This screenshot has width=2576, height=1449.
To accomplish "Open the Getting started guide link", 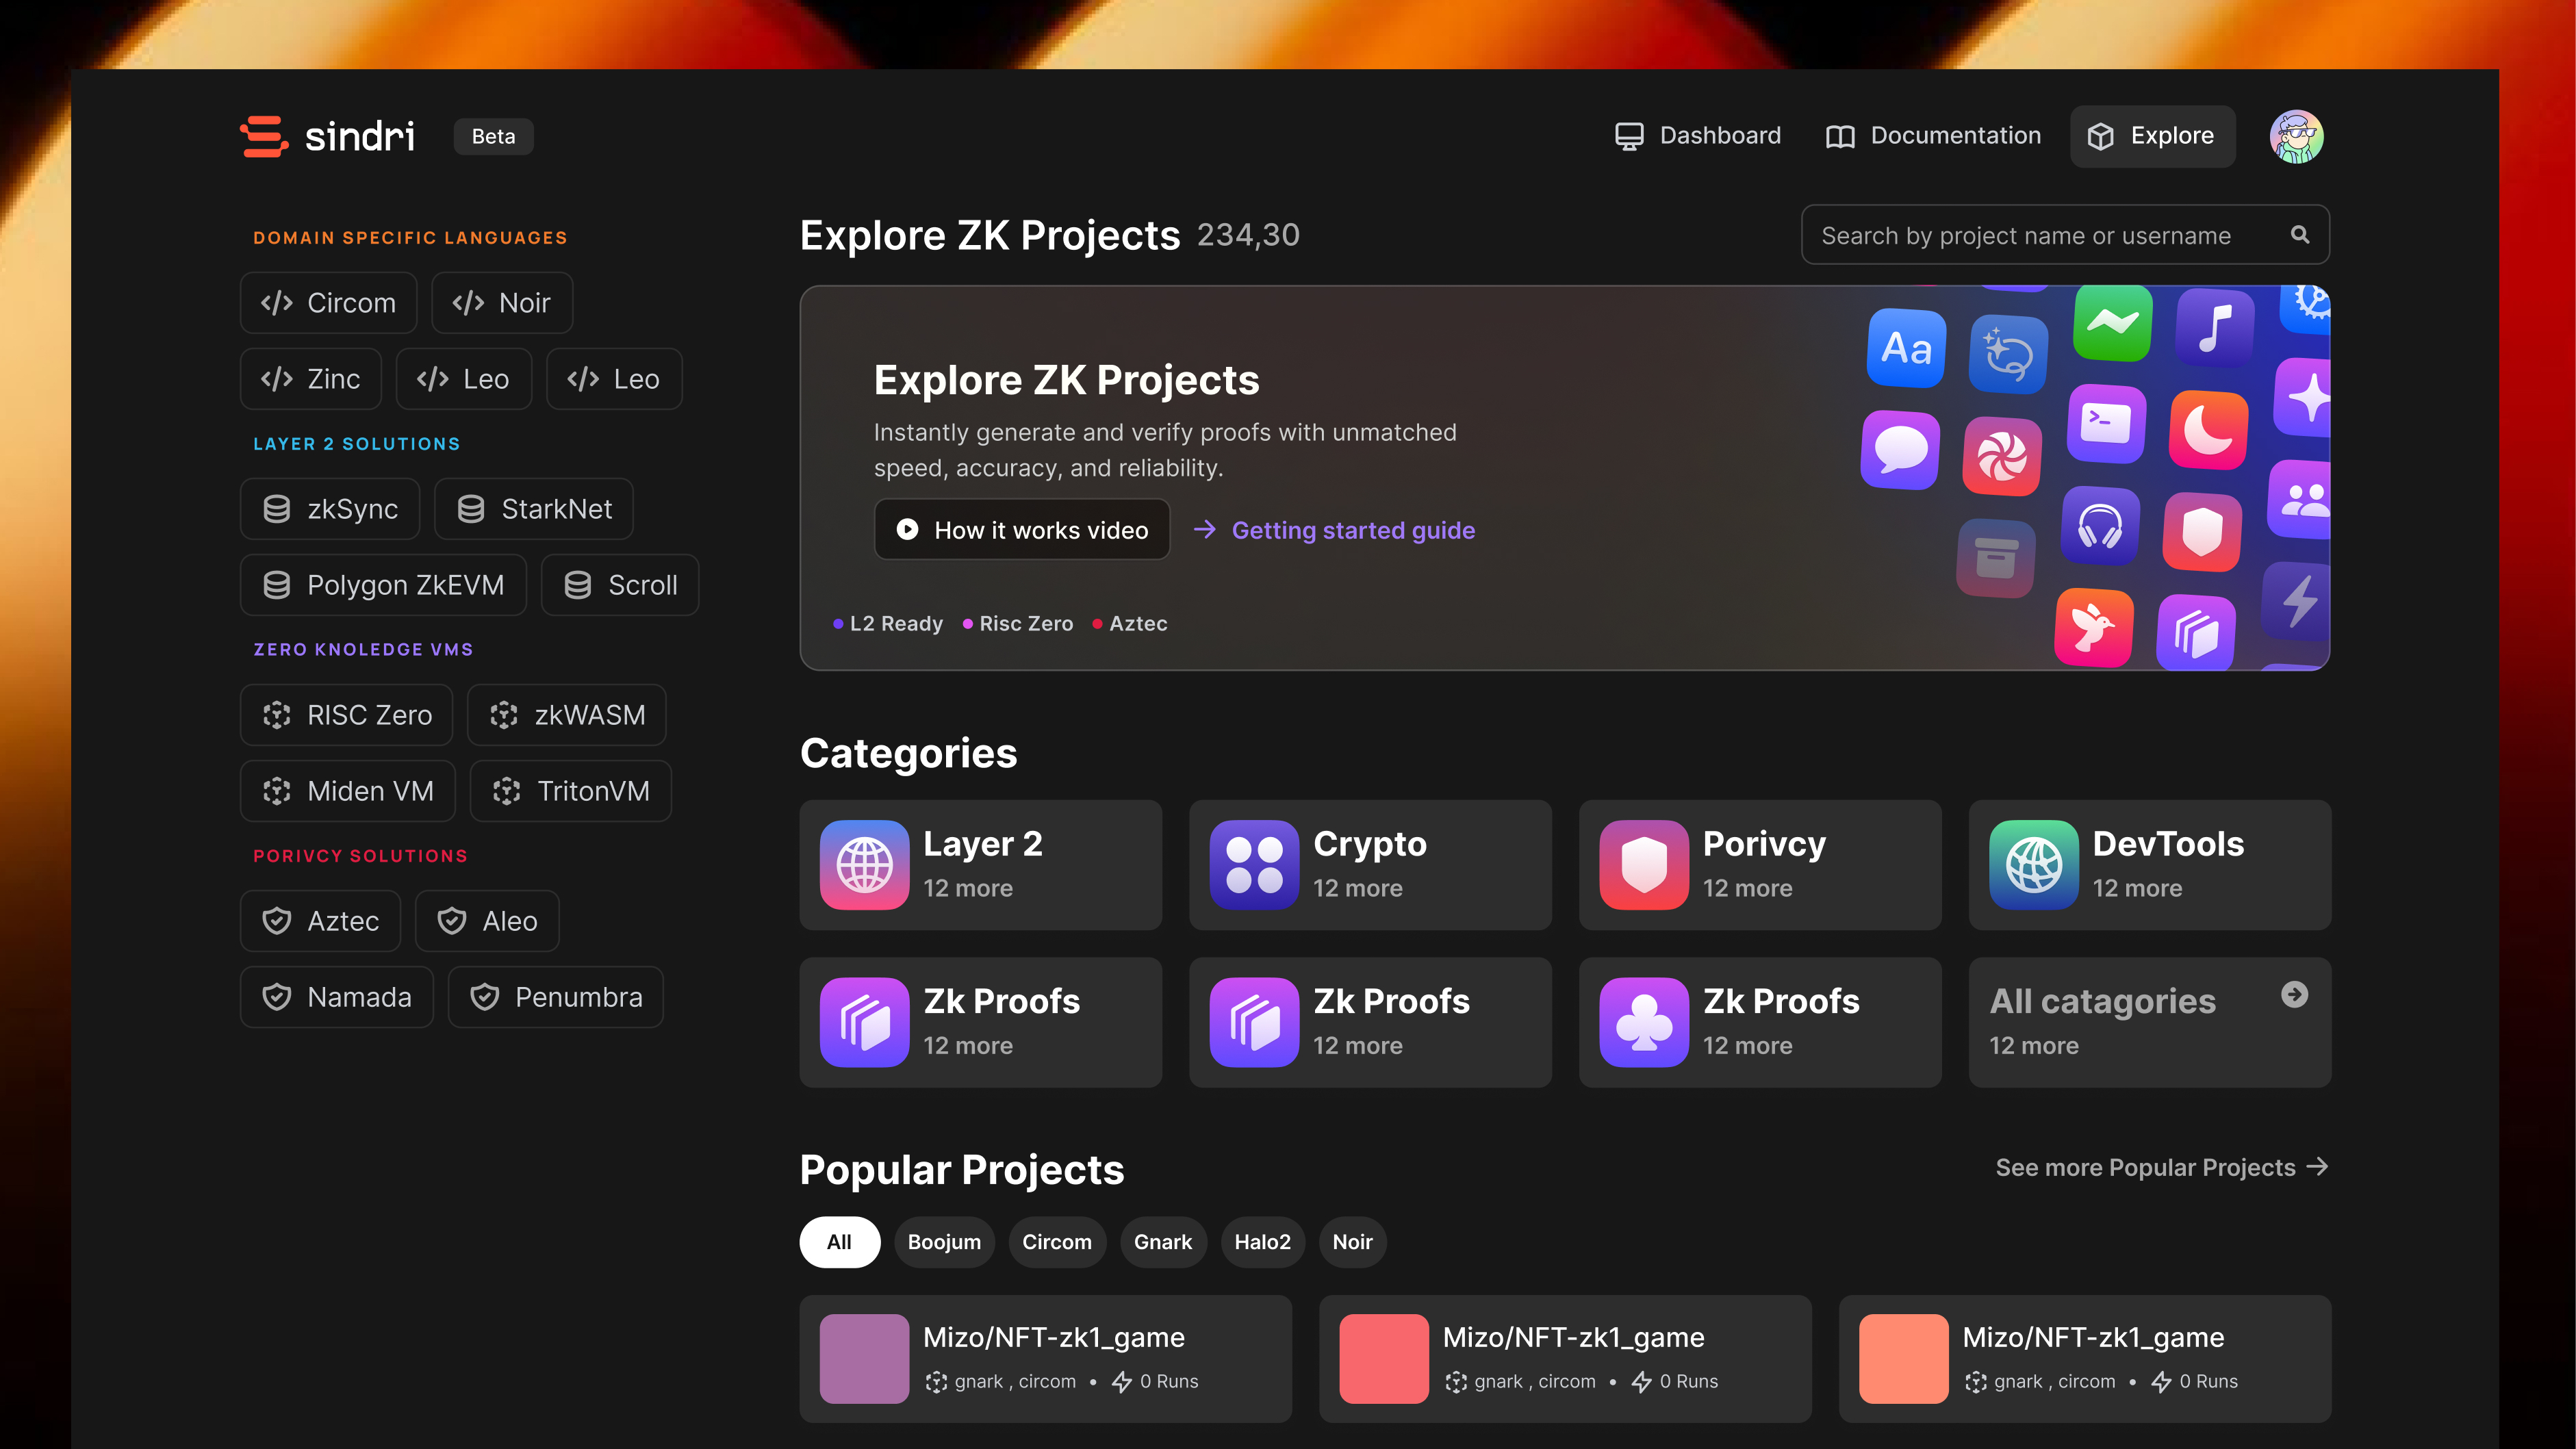I will pyautogui.click(x=1352, y=530).
